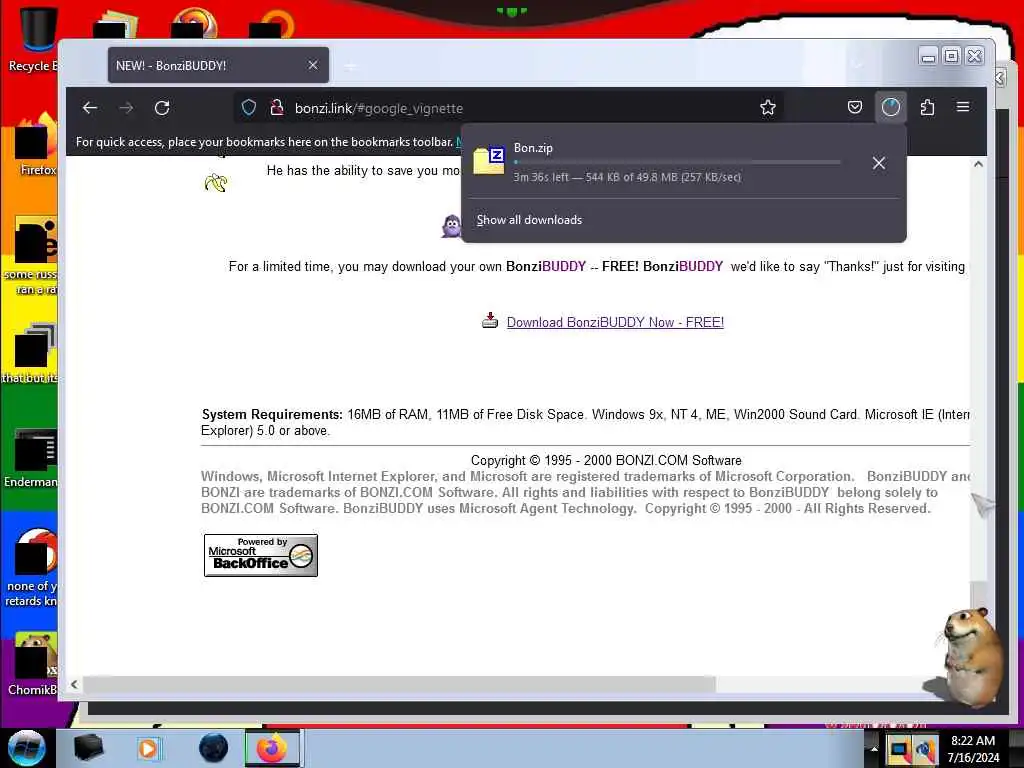Cancel the Bon.zip download
Screen dimensions: 1024x768
click(879, 163)
